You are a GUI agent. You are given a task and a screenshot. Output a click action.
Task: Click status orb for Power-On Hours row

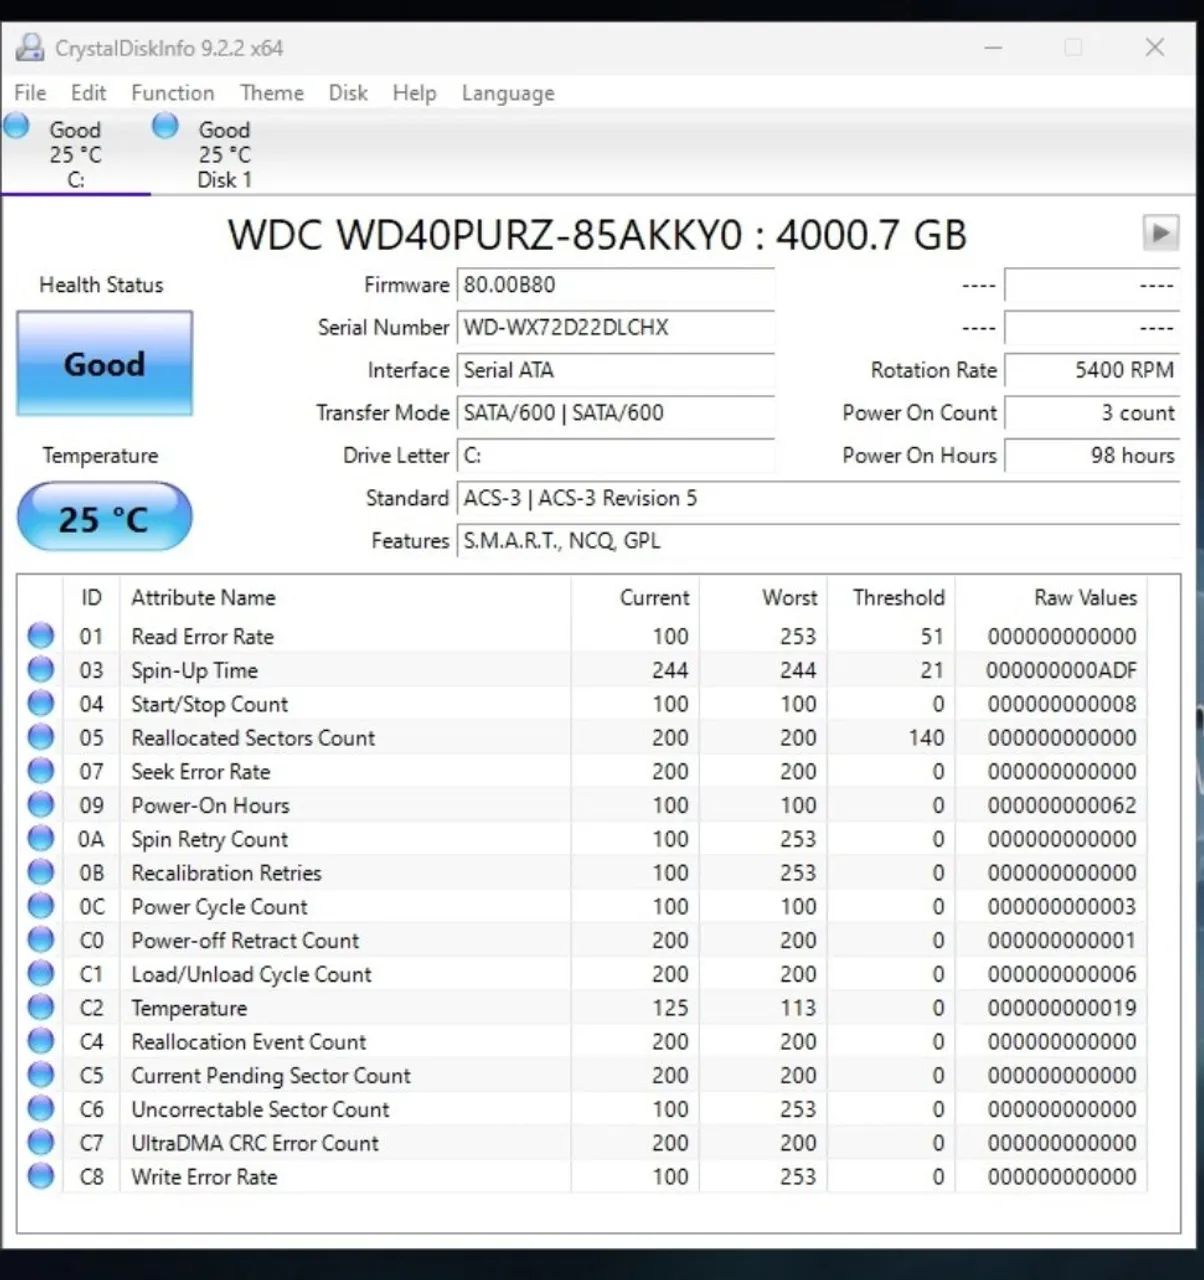click(x=41, y=805)
